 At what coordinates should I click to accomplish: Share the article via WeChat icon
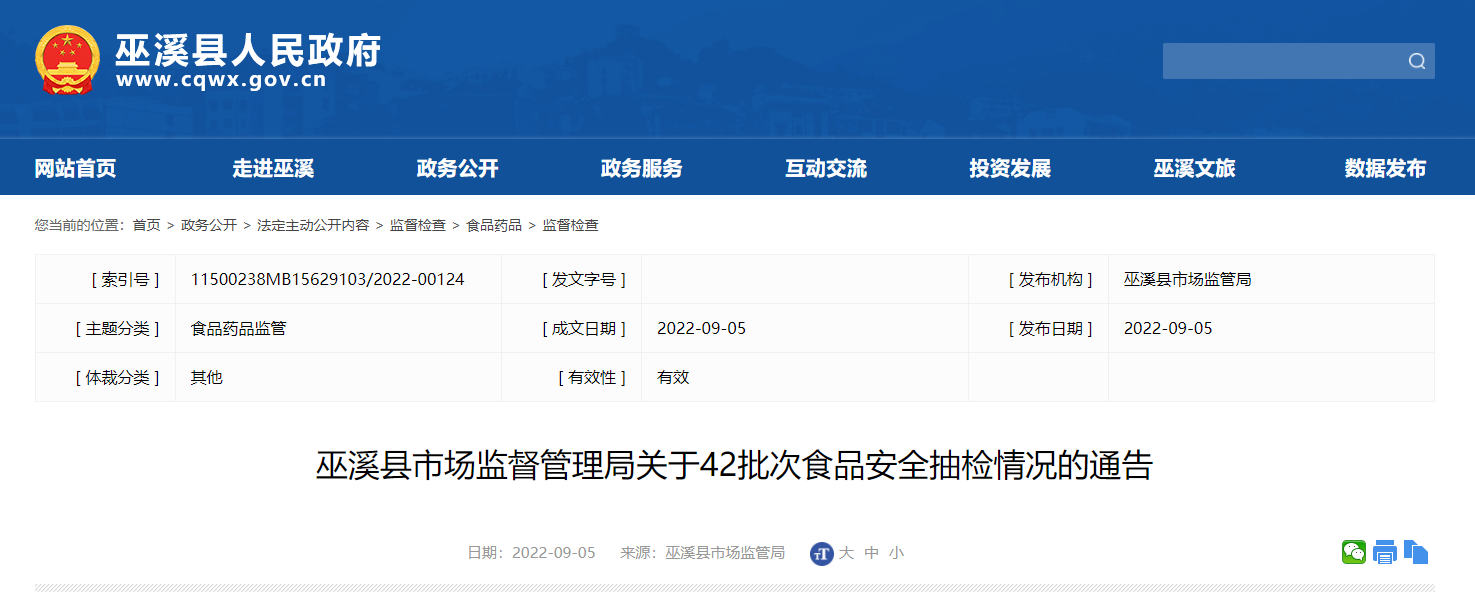[1353, 552]
